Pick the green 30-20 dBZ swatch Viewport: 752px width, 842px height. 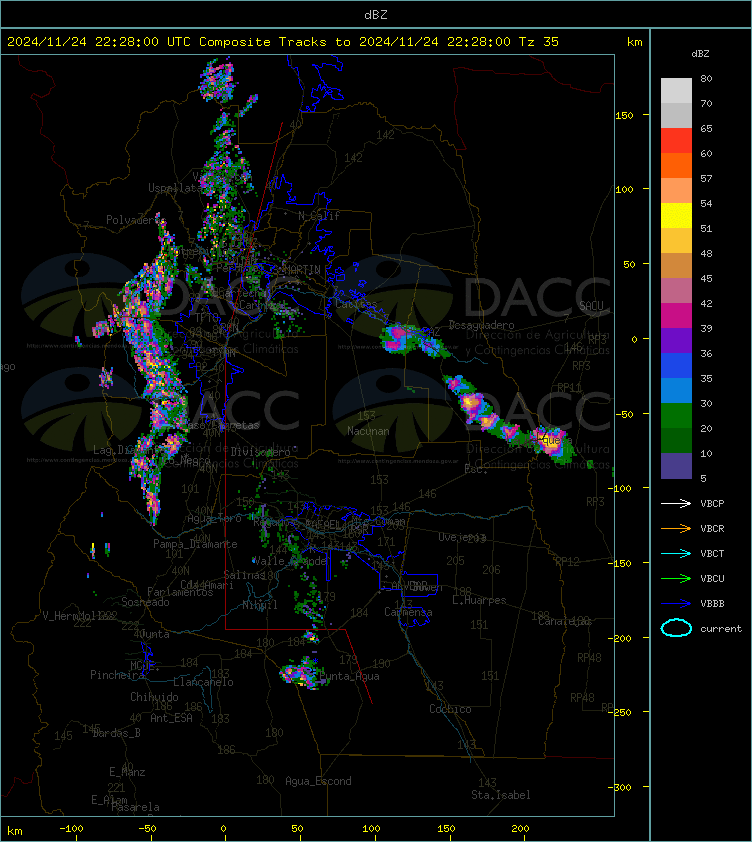click(x=676, y=416)
